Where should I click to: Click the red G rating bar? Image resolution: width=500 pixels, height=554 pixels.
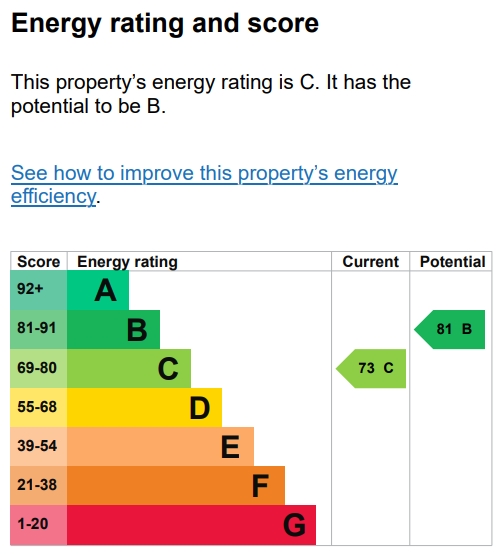[x=192, y=525]
